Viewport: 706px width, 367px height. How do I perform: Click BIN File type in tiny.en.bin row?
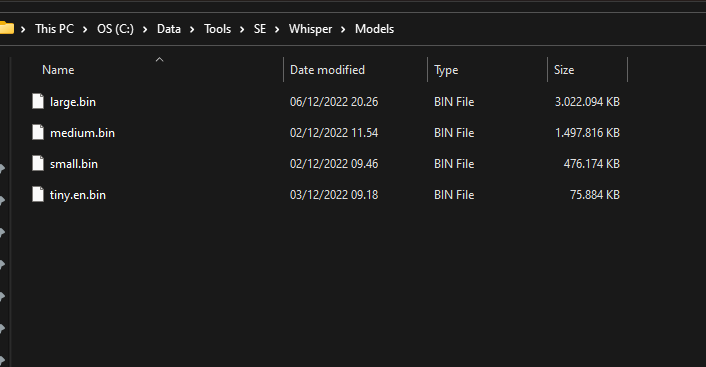(x=454, y=195)
